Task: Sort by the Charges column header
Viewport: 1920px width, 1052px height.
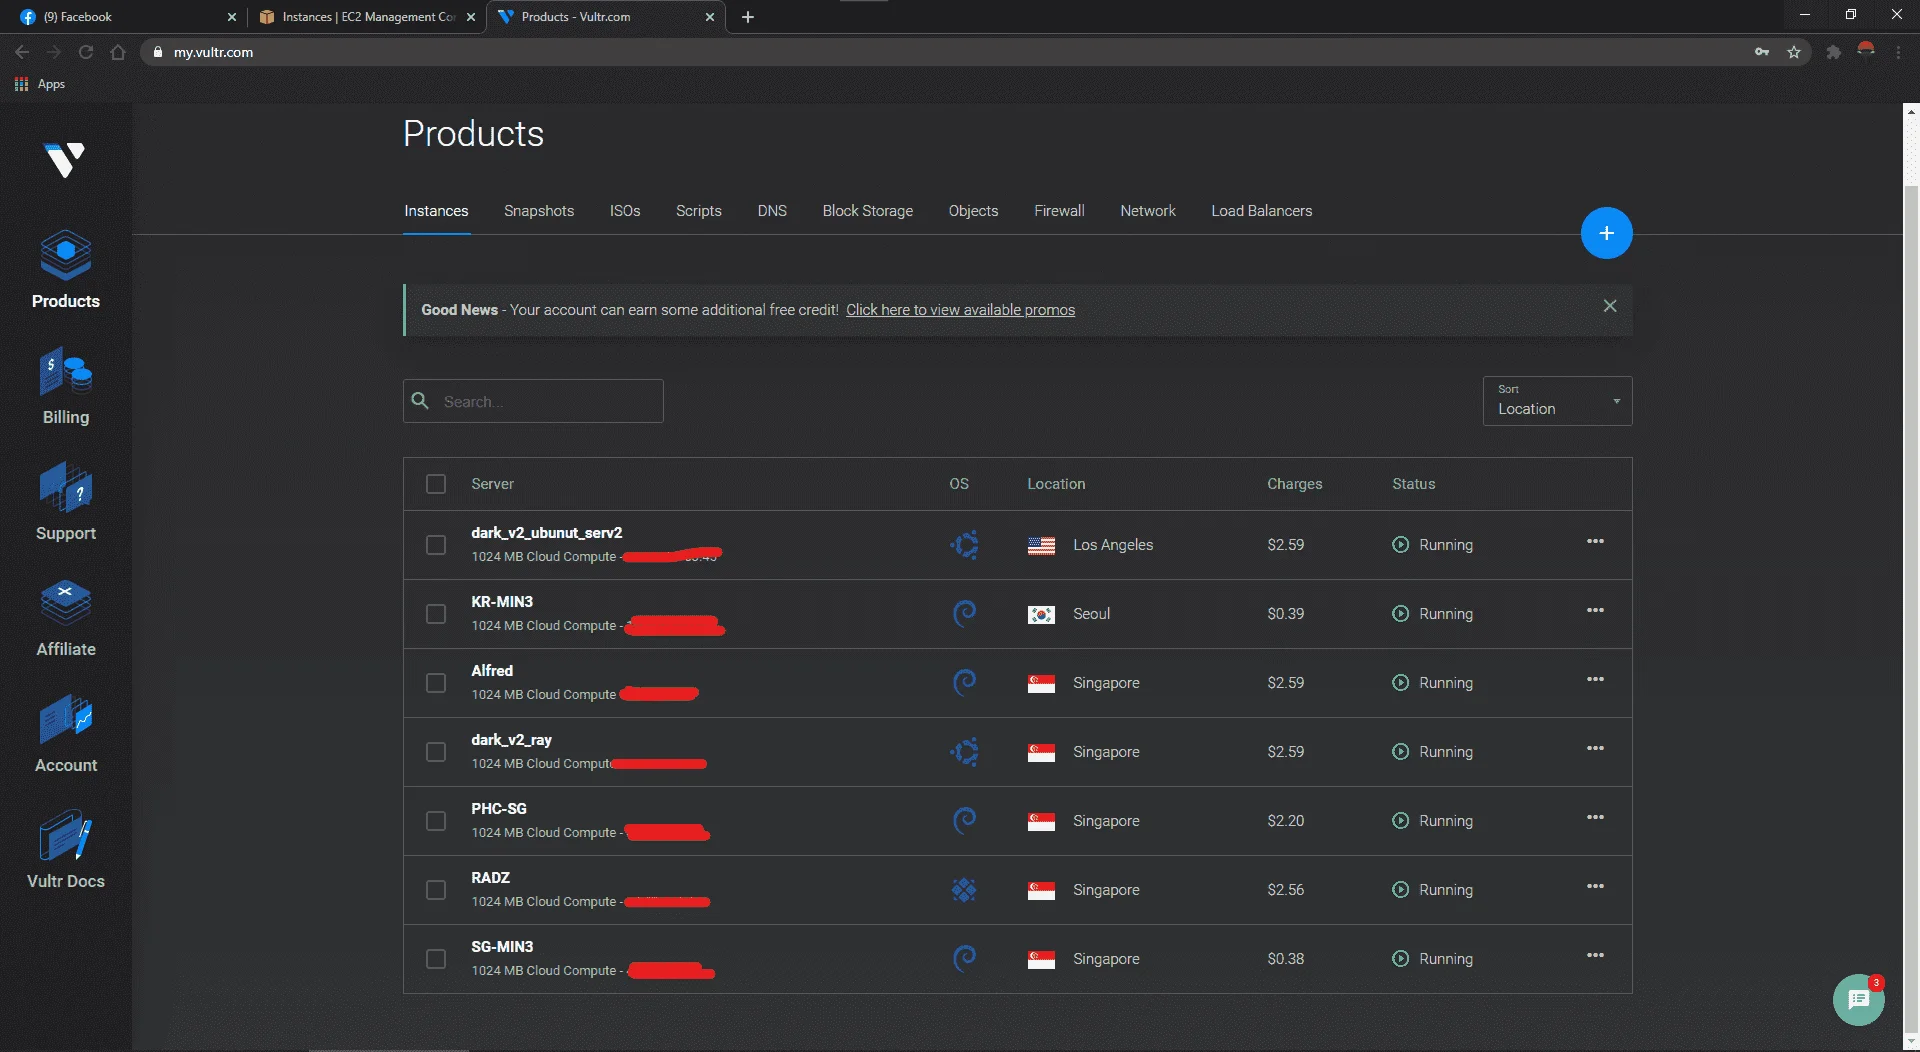Action: (1294, 484)
